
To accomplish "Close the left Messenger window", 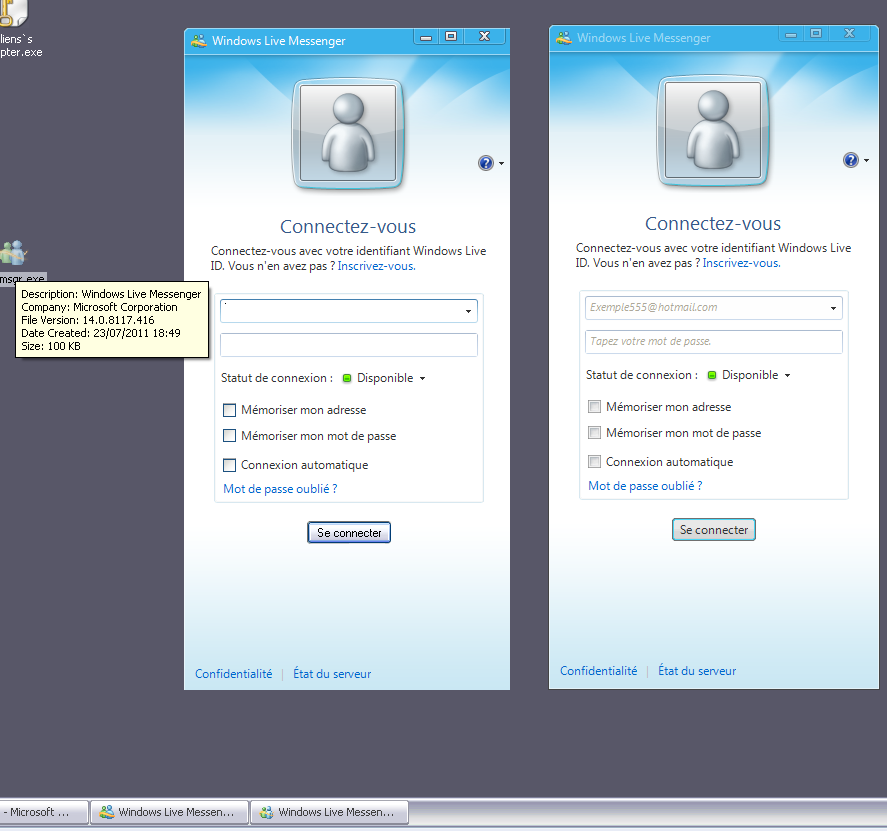I will 485,37.
